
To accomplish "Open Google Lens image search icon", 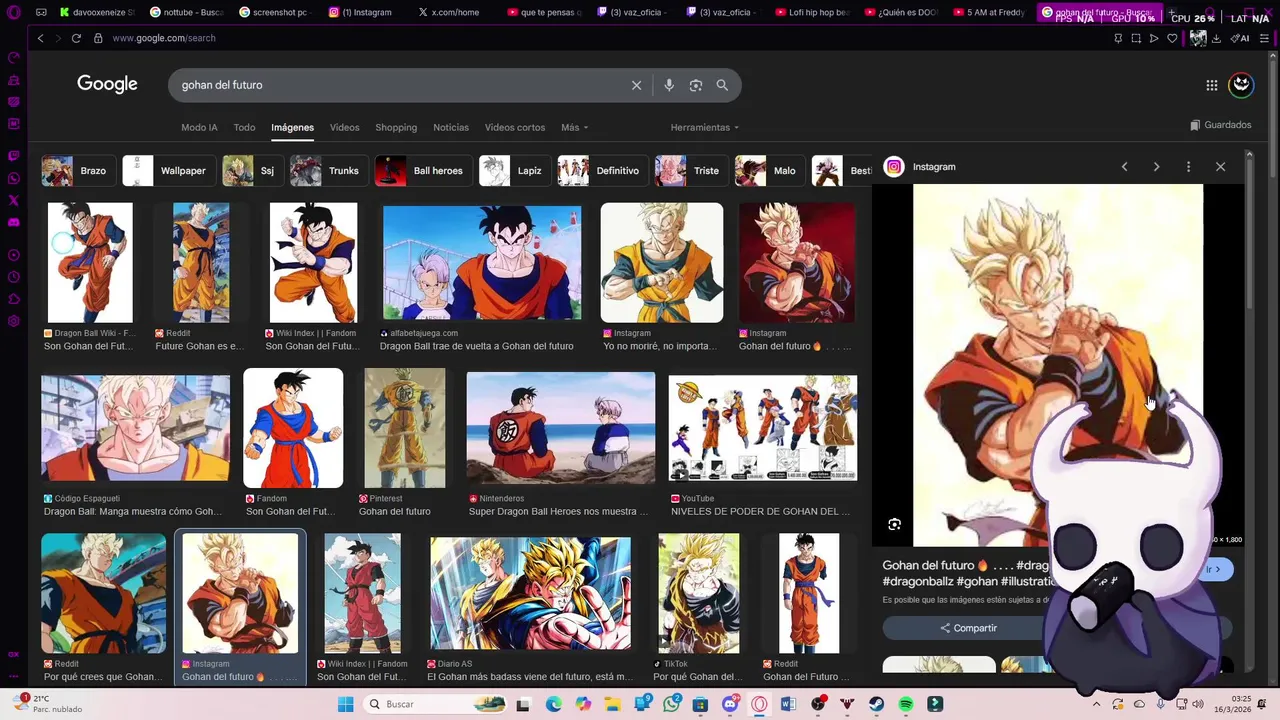I will click(x=696, y=85).
